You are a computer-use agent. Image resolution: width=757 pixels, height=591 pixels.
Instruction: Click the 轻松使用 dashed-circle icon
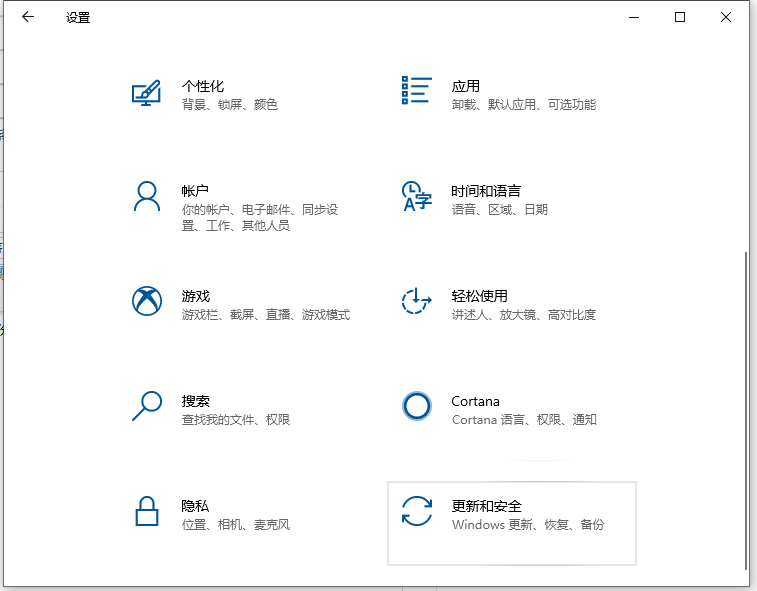coord(416,301)
